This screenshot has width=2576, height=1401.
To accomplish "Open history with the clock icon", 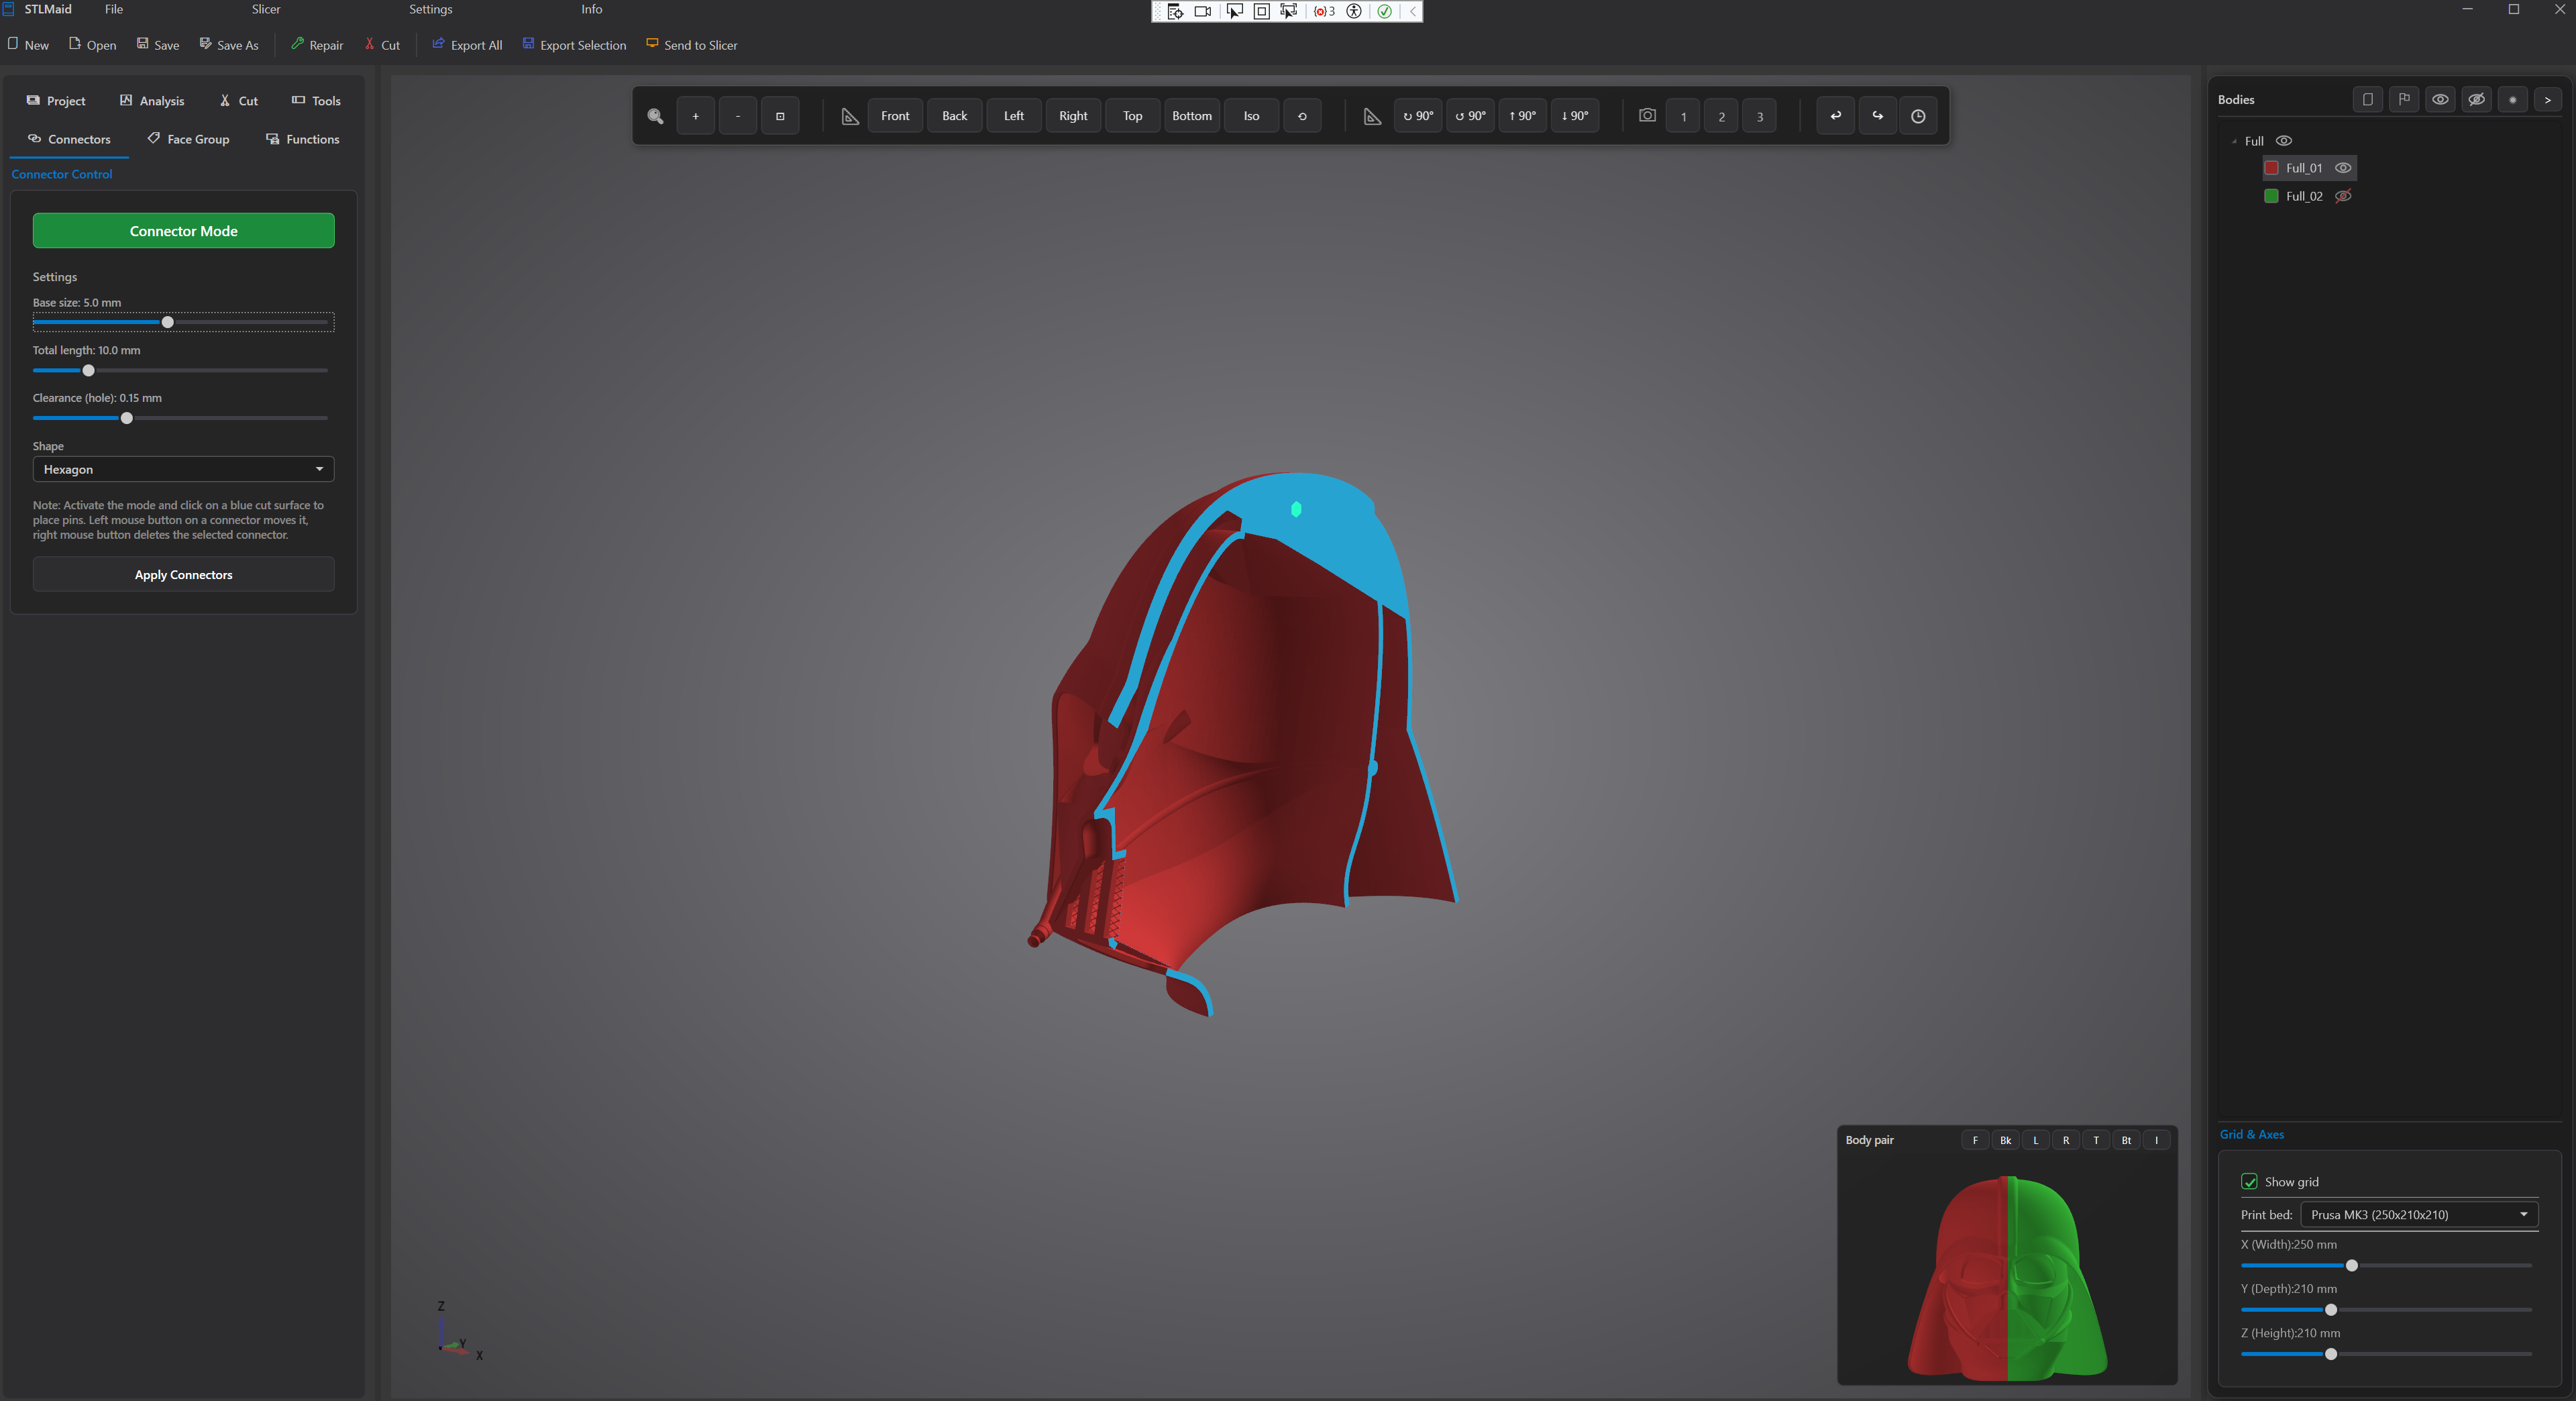I will 1918,116.
